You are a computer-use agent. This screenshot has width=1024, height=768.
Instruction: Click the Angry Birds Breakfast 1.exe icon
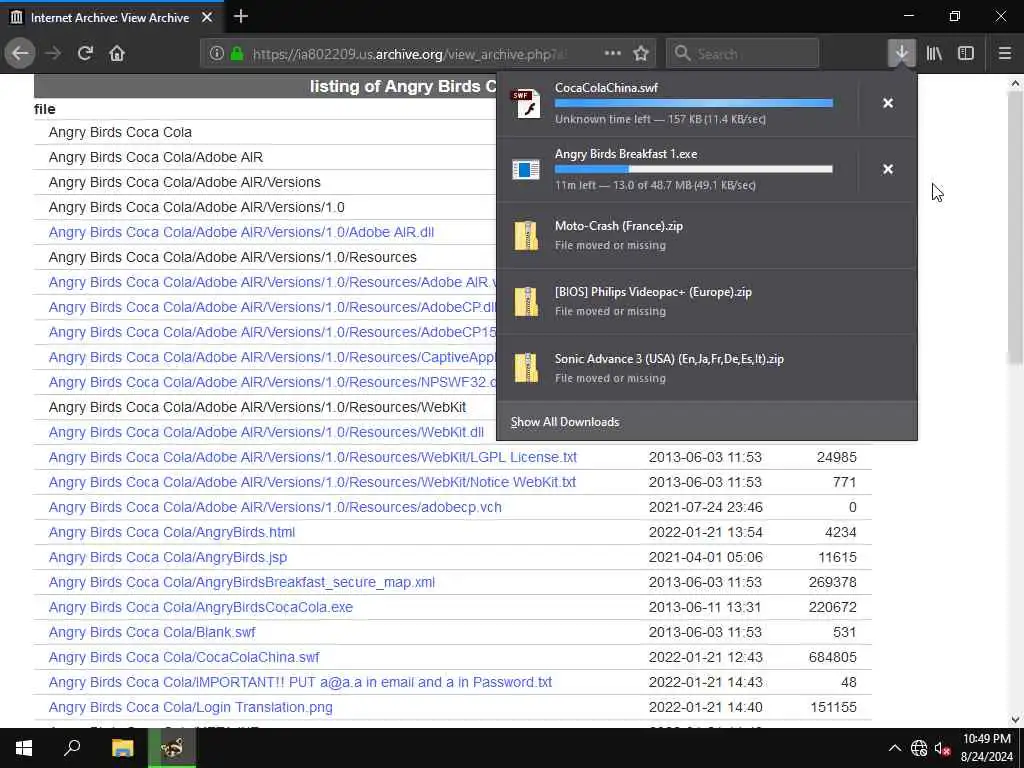(526, 170)
